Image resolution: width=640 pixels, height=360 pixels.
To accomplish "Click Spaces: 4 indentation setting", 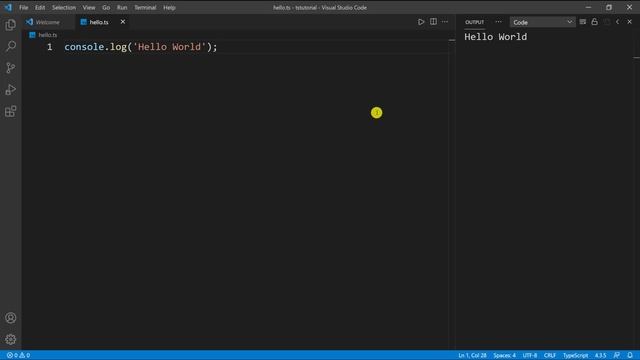I will point(504,356).
